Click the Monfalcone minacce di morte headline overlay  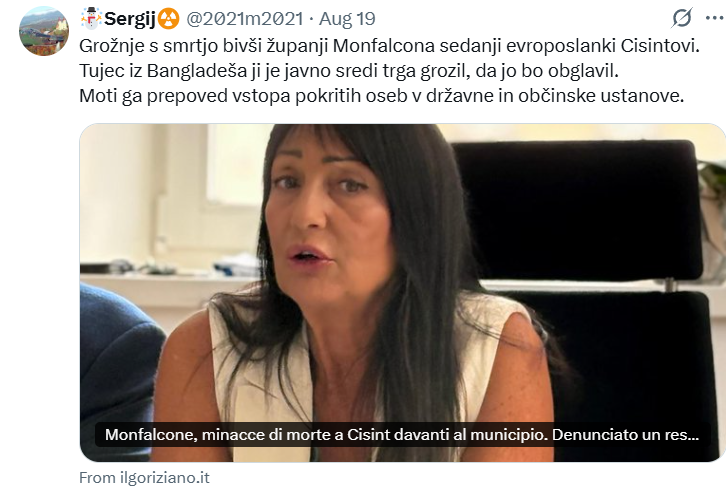[x=401, y=435]
